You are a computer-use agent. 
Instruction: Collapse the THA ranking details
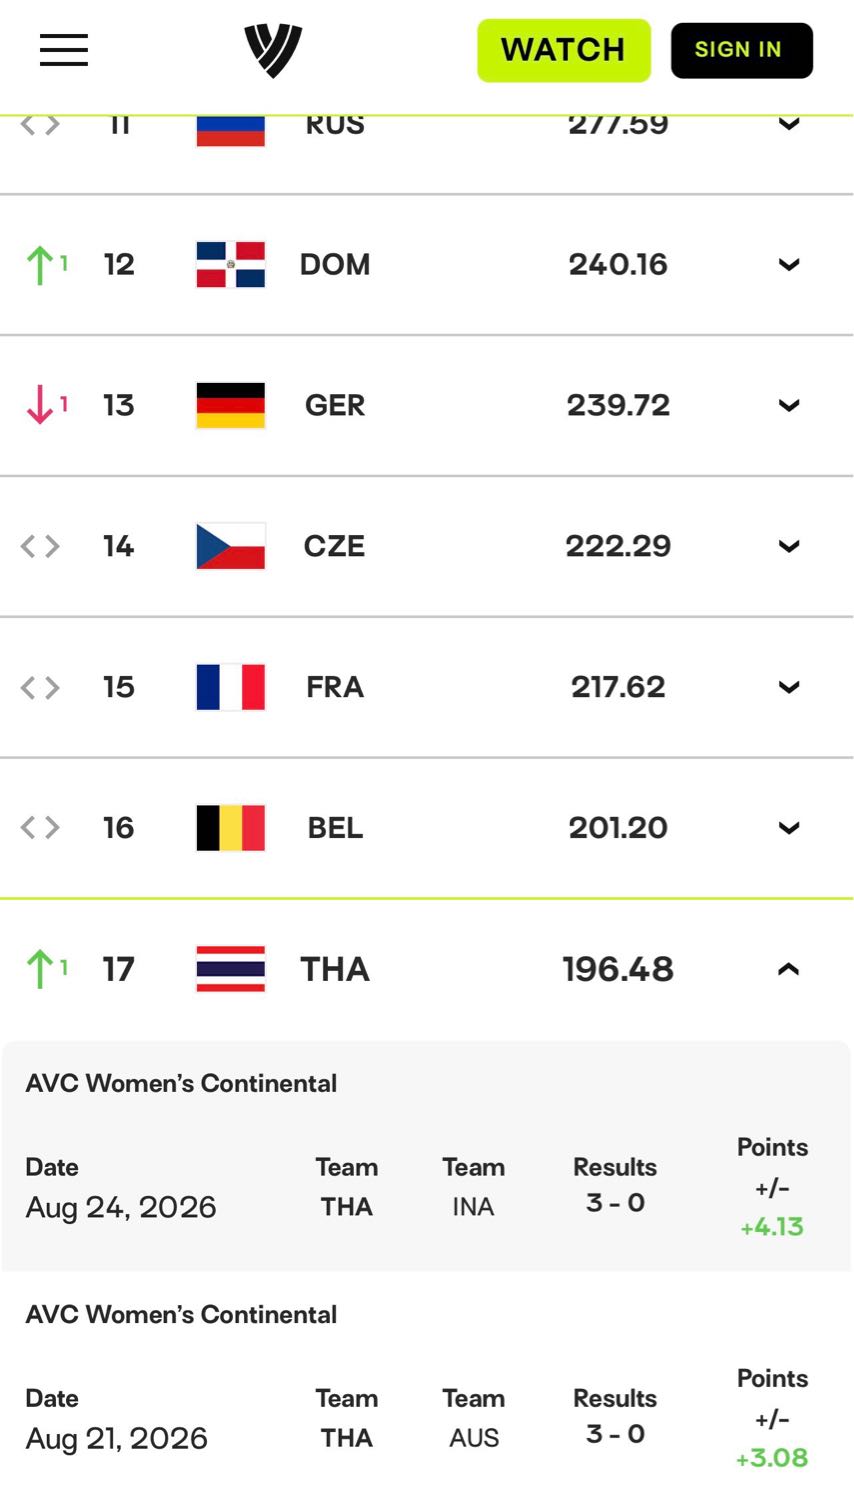(789, 970)
